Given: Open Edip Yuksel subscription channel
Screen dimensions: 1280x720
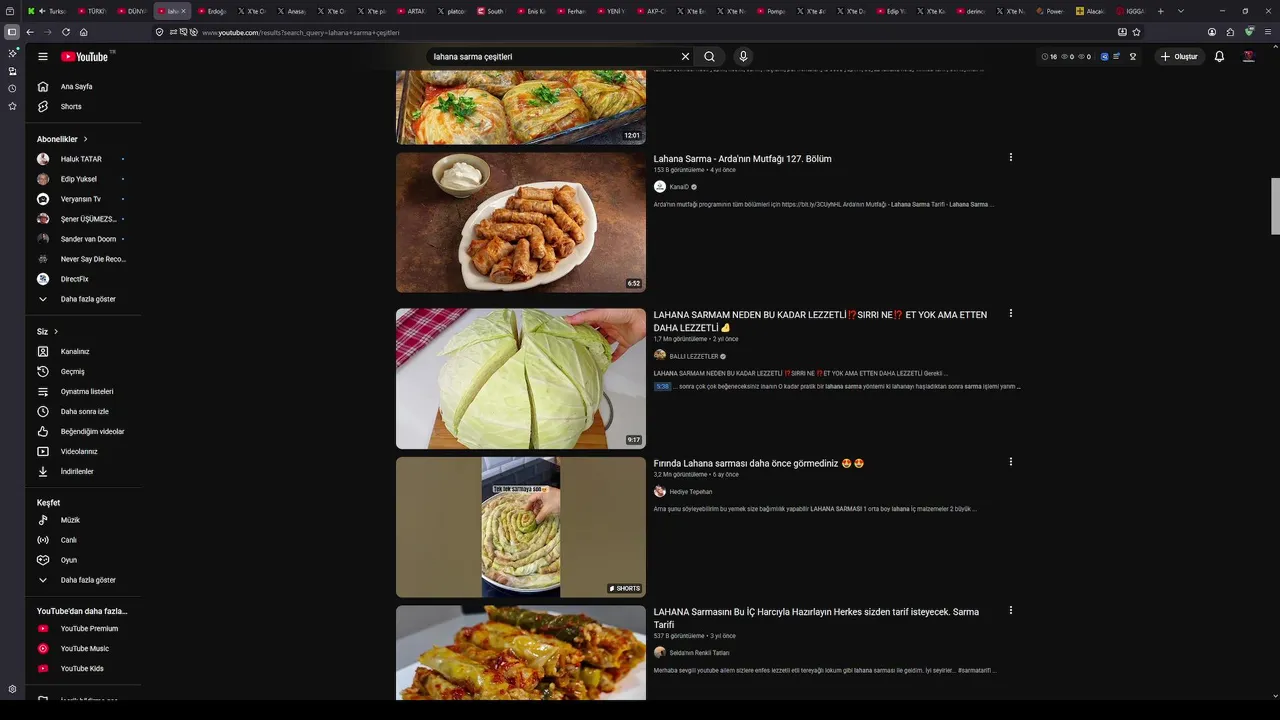Looking at the screenshot, I should pyautogui.click(x=82, y=179).
